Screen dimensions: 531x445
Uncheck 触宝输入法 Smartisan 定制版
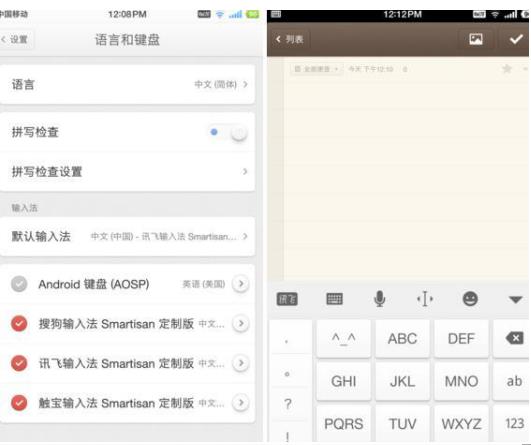pyautogui.click(x=19, y=403)
